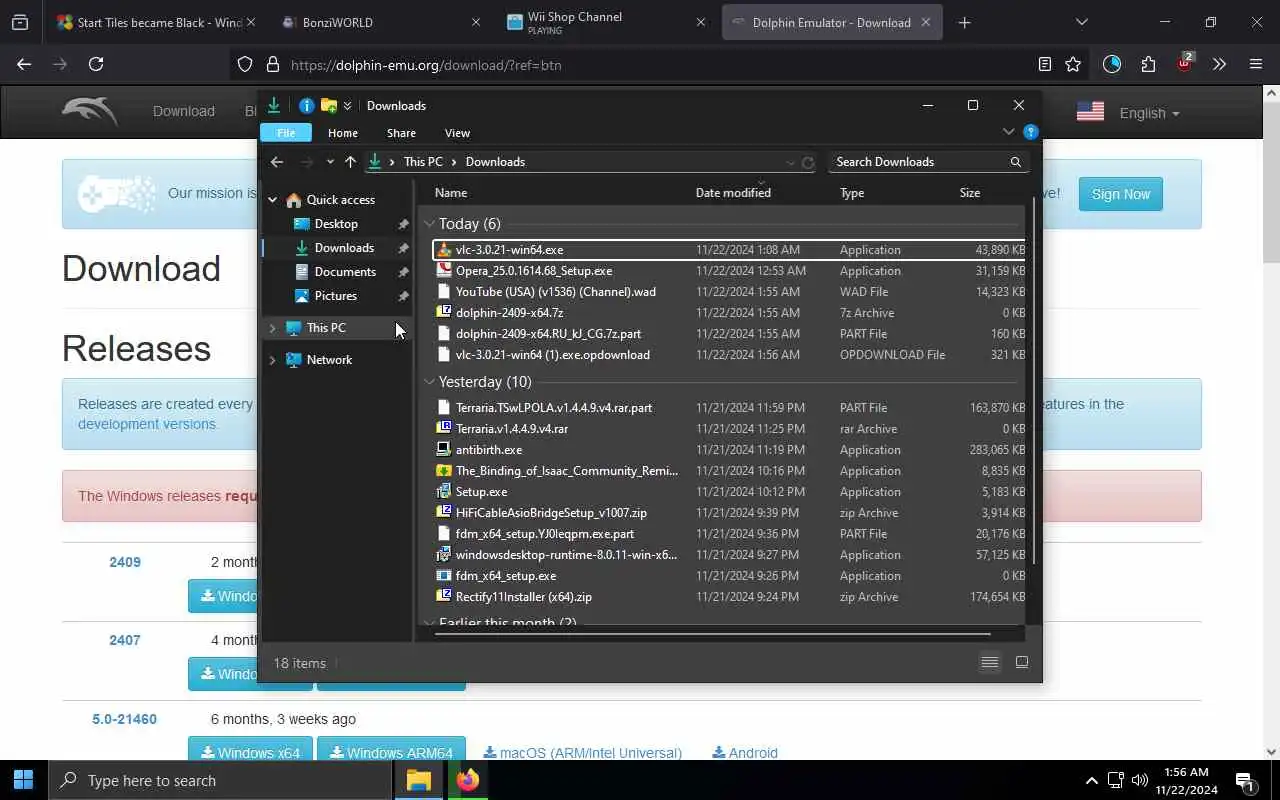Switch to the Wii Shop Channel tab

point(606,22)
